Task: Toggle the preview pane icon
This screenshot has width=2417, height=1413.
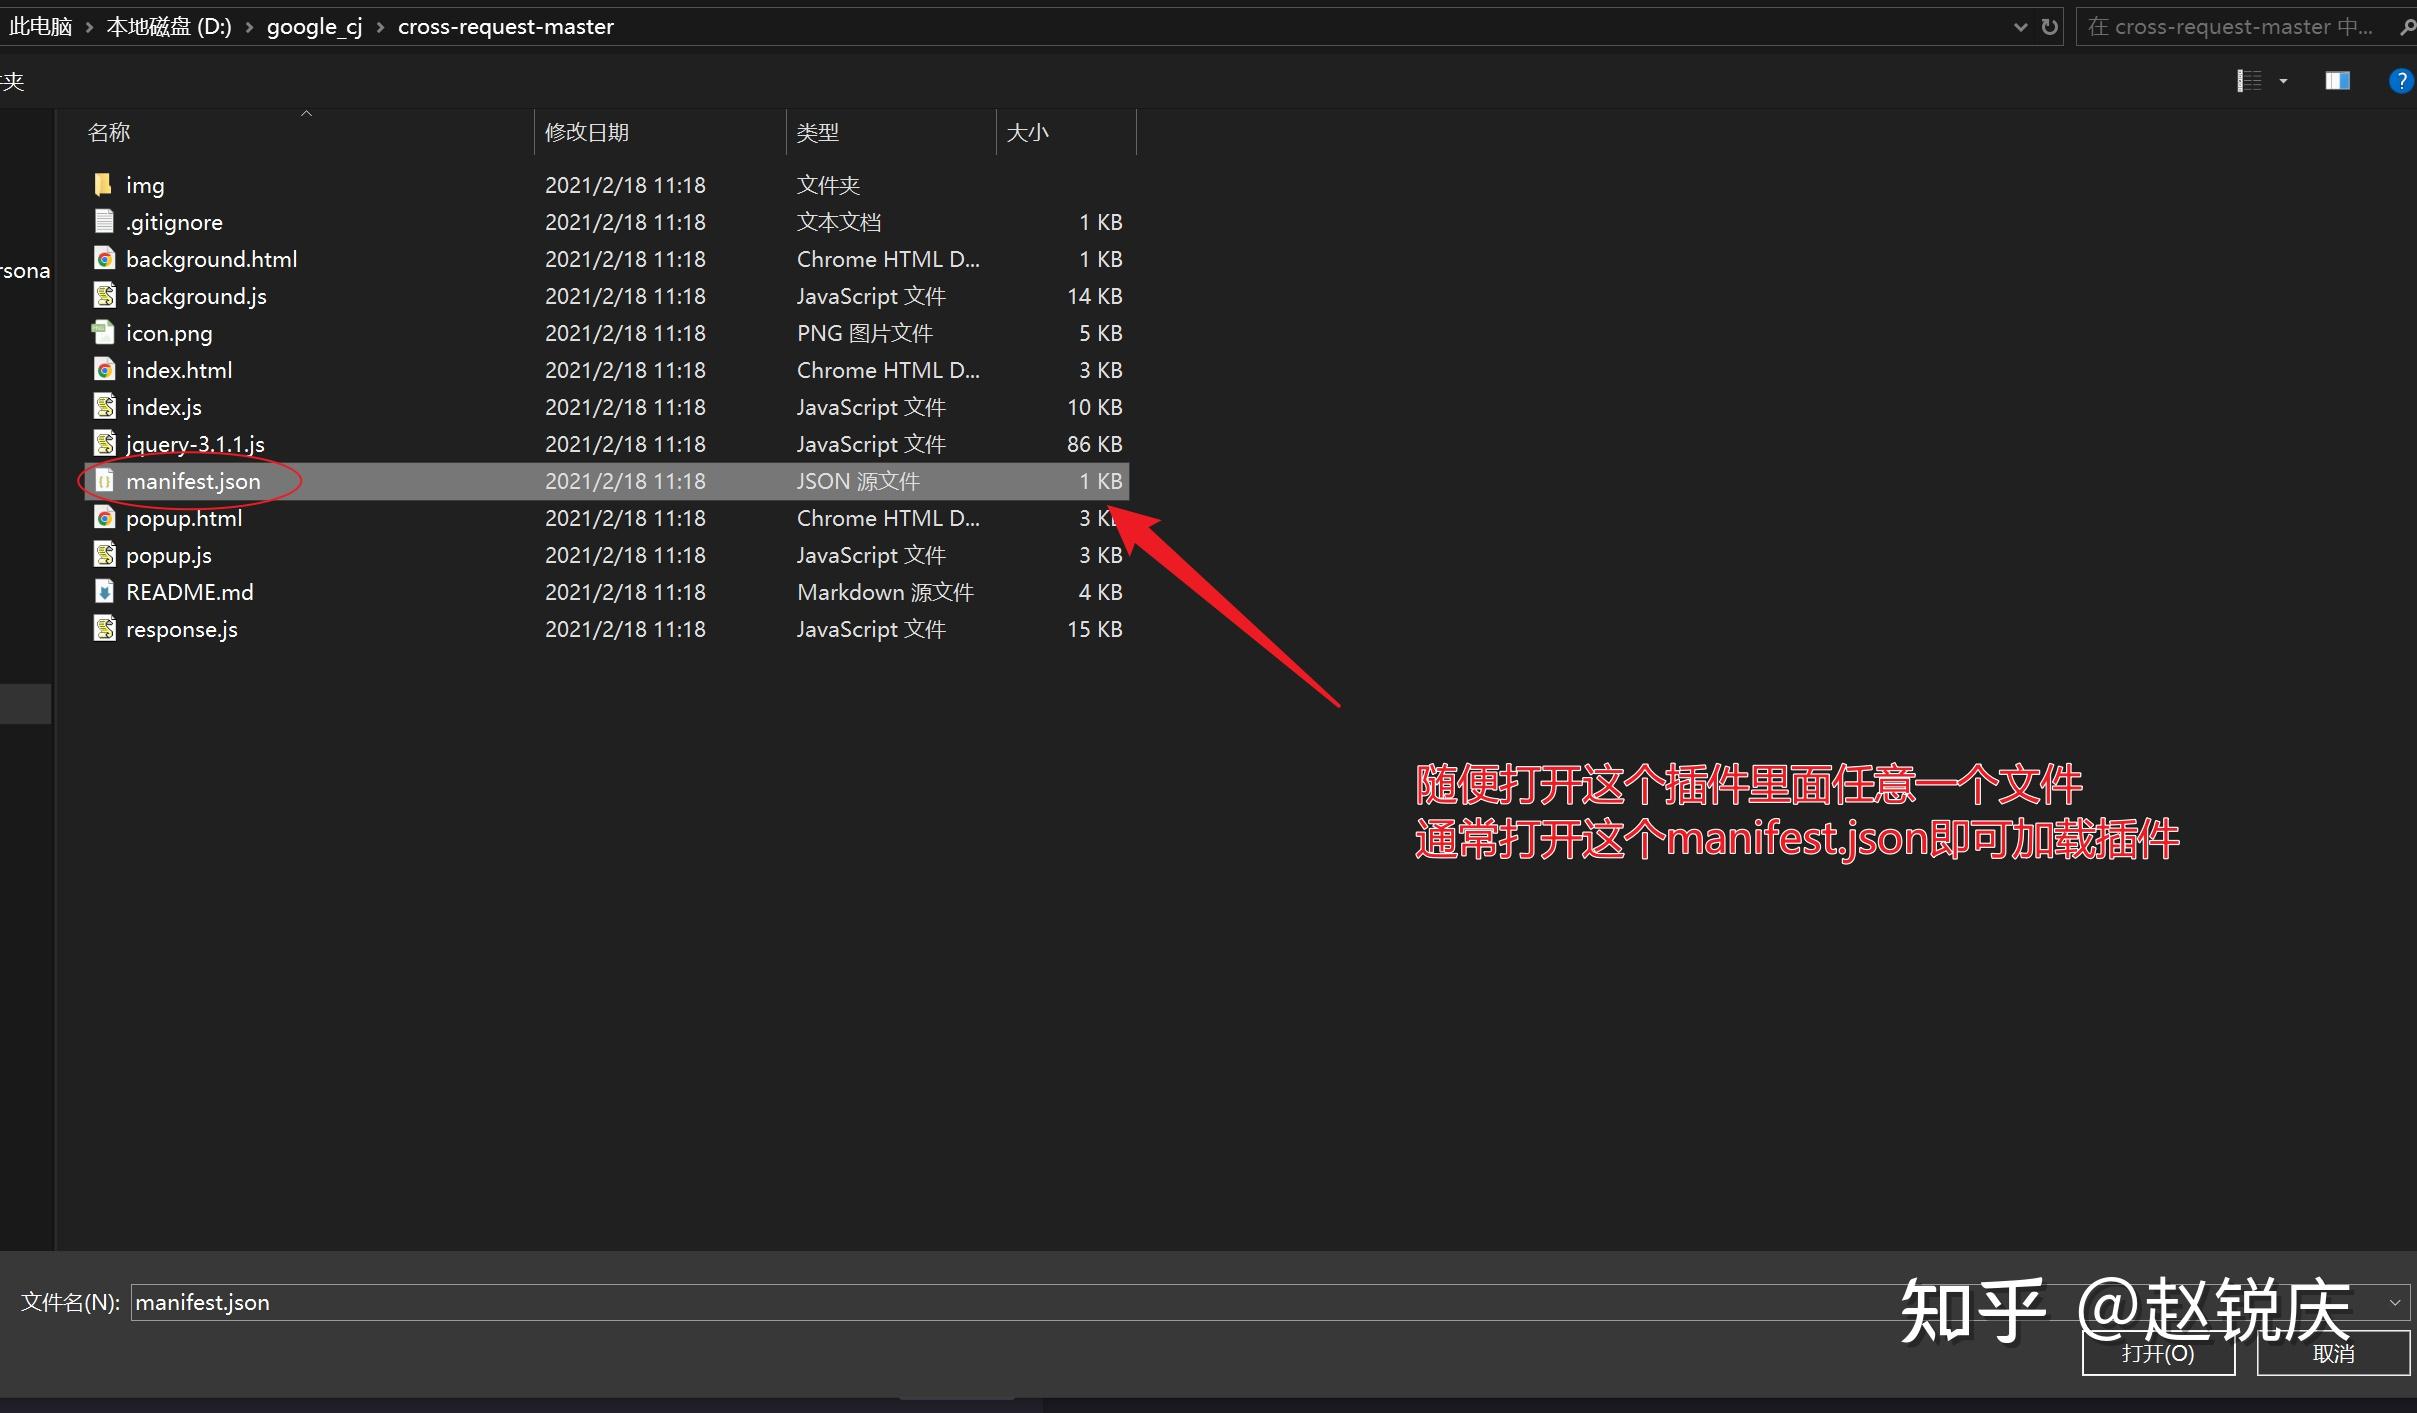Action: (x=2337, y=81)
